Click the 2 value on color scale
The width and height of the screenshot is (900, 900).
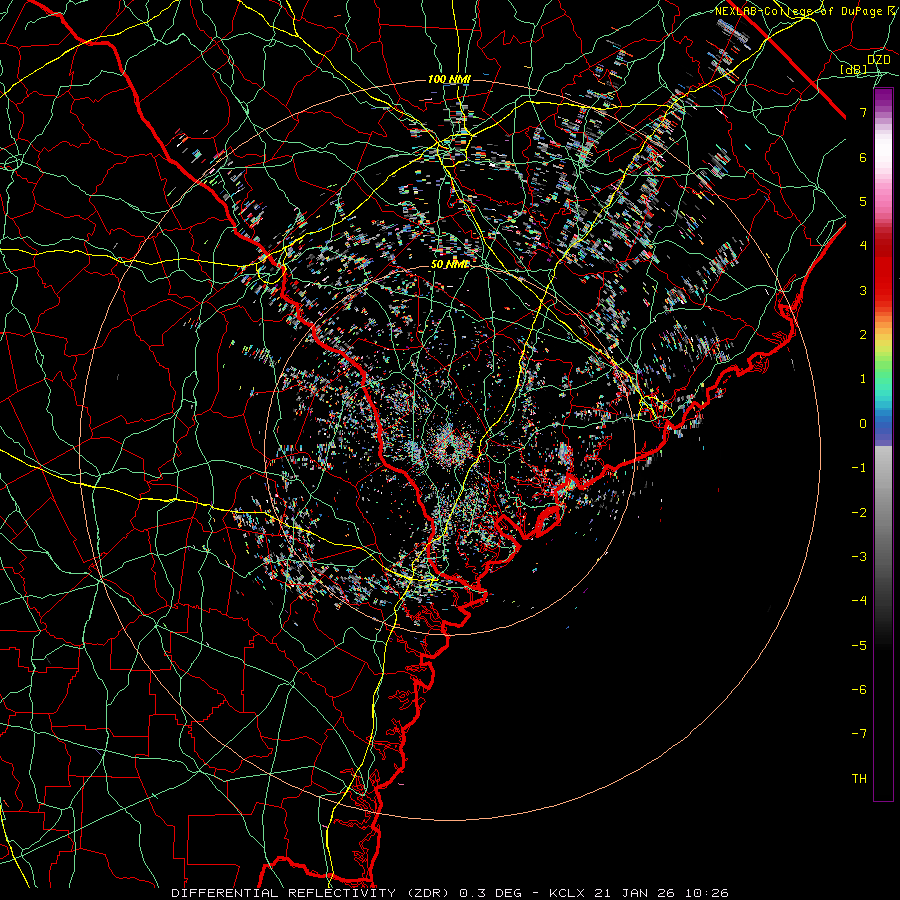click(x=863, y=335)
